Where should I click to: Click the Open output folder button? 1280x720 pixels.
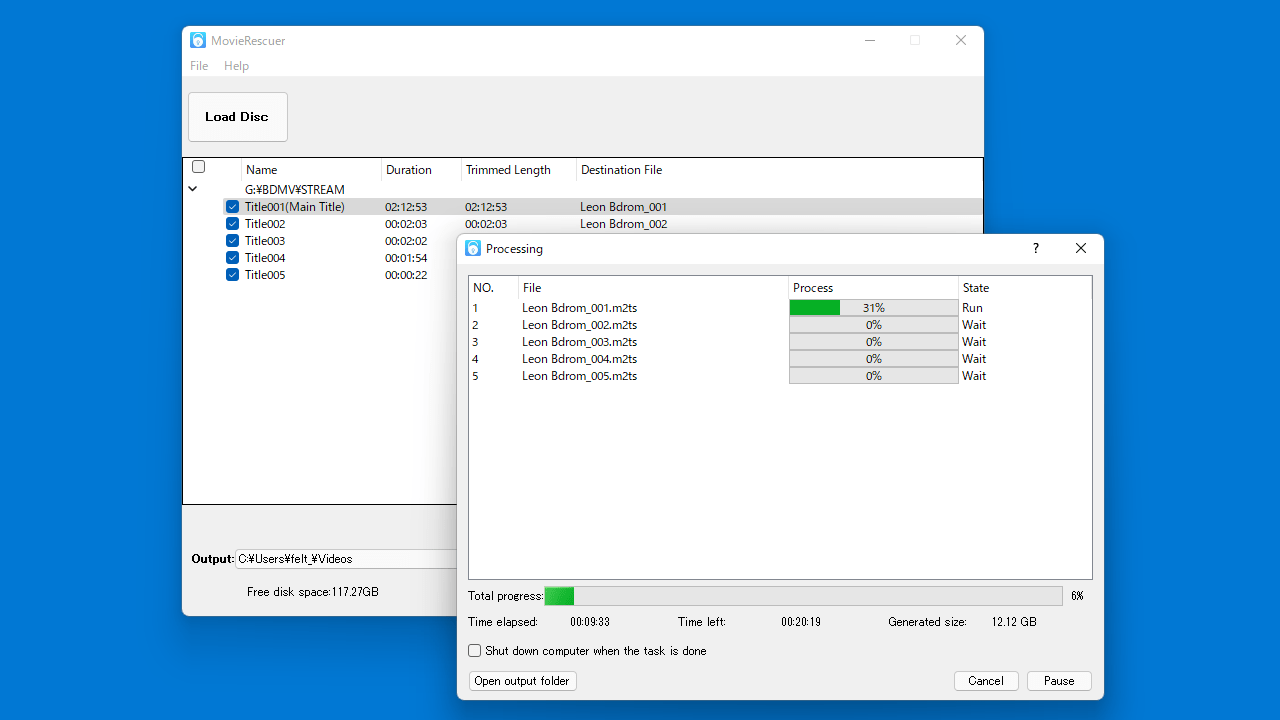(x=522, y=681)
